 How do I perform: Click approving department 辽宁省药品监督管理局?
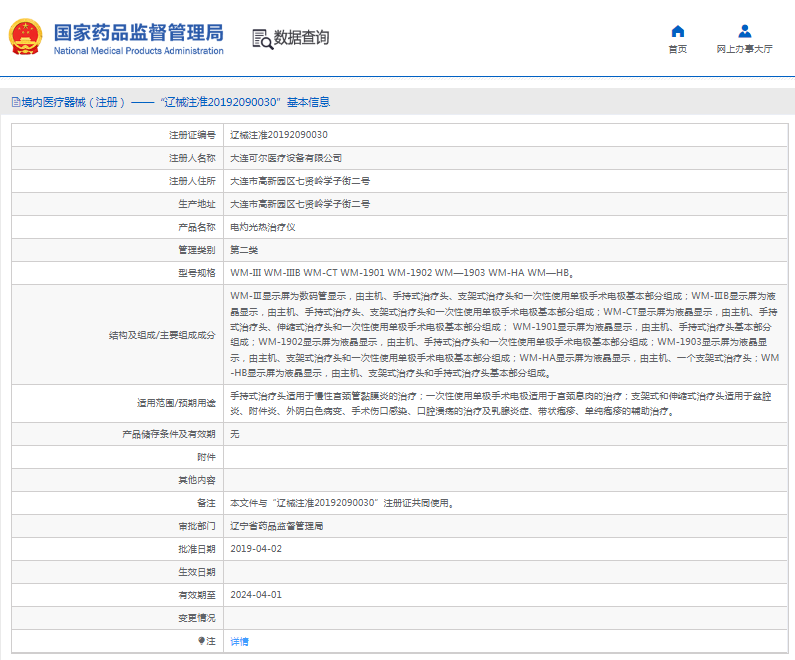coord(277,526)
